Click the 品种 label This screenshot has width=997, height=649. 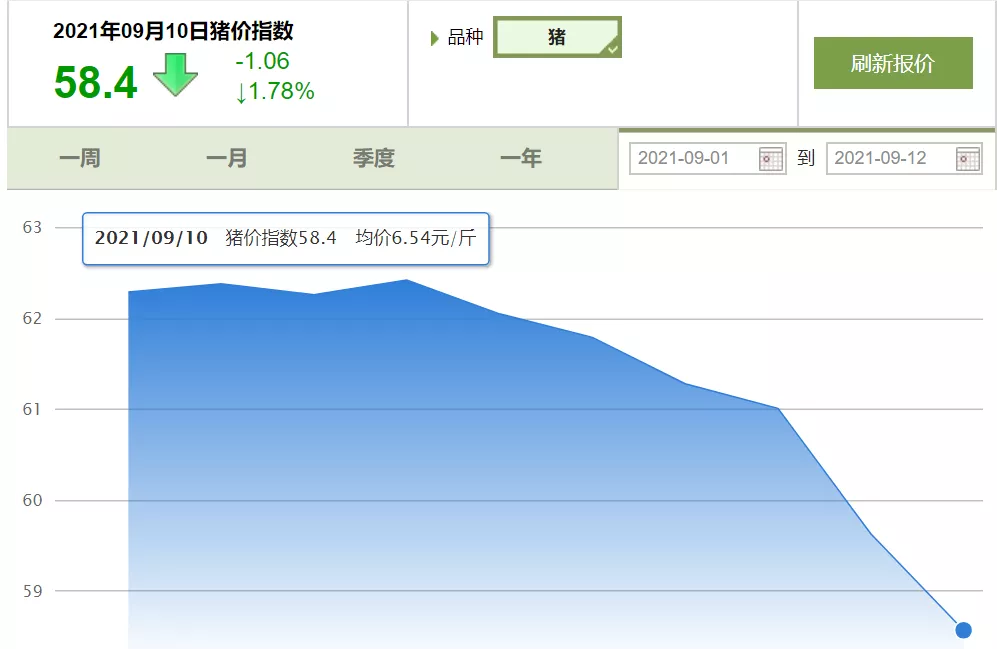click(465, 37)
